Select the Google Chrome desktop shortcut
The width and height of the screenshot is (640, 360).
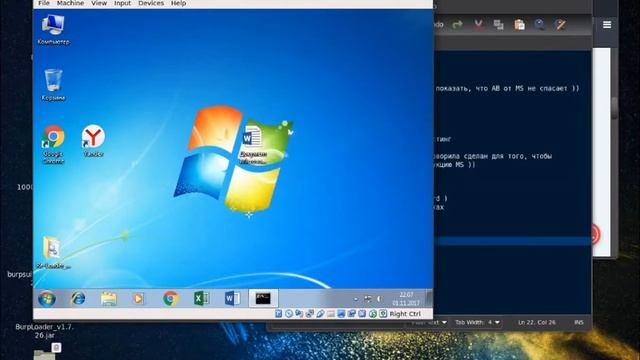coord(53,144)
